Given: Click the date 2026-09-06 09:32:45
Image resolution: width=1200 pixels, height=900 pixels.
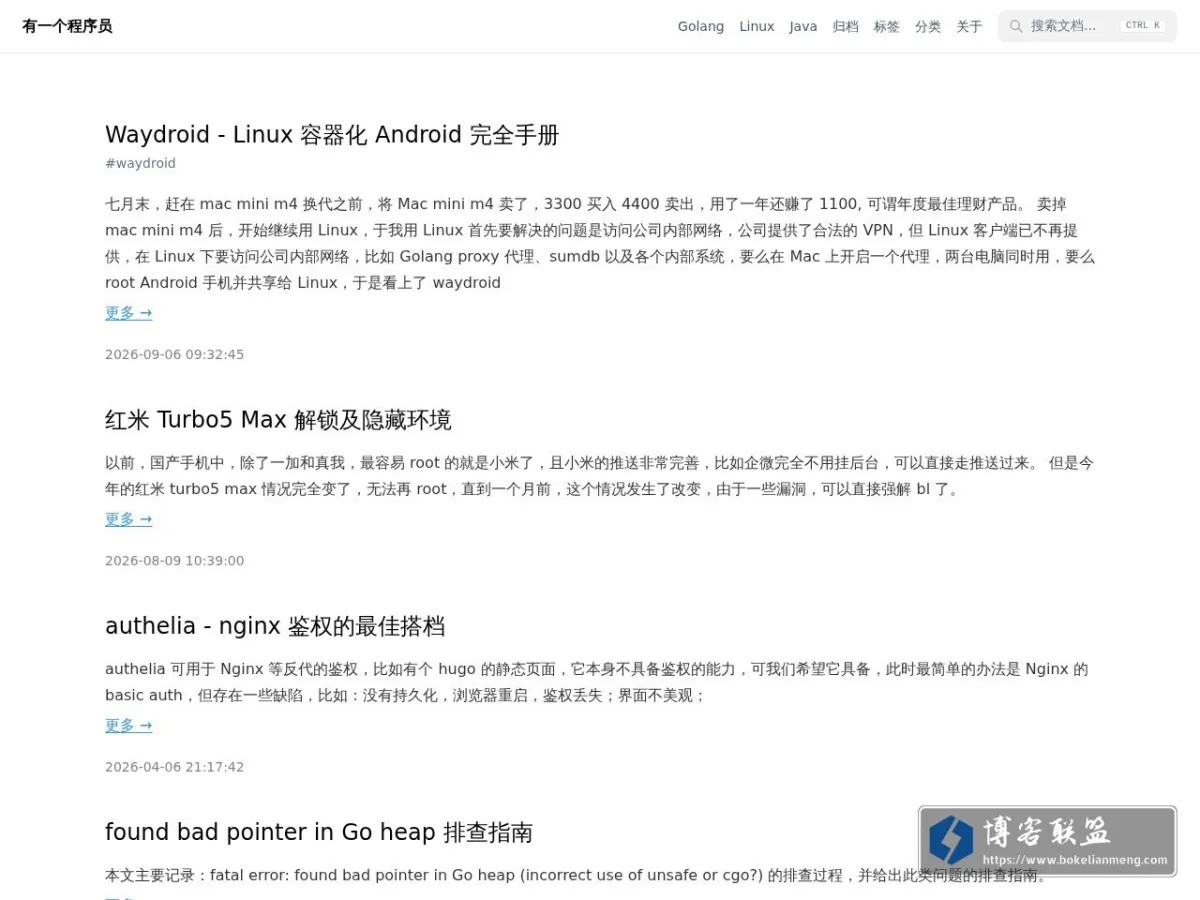Looking at the screenshot, I should 174,354.
